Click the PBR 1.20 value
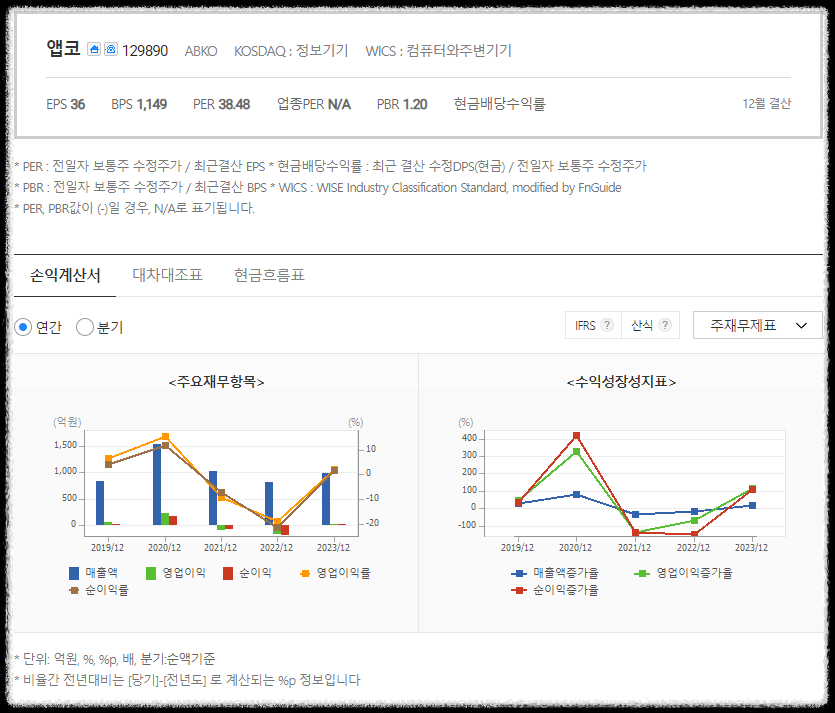 402,104
